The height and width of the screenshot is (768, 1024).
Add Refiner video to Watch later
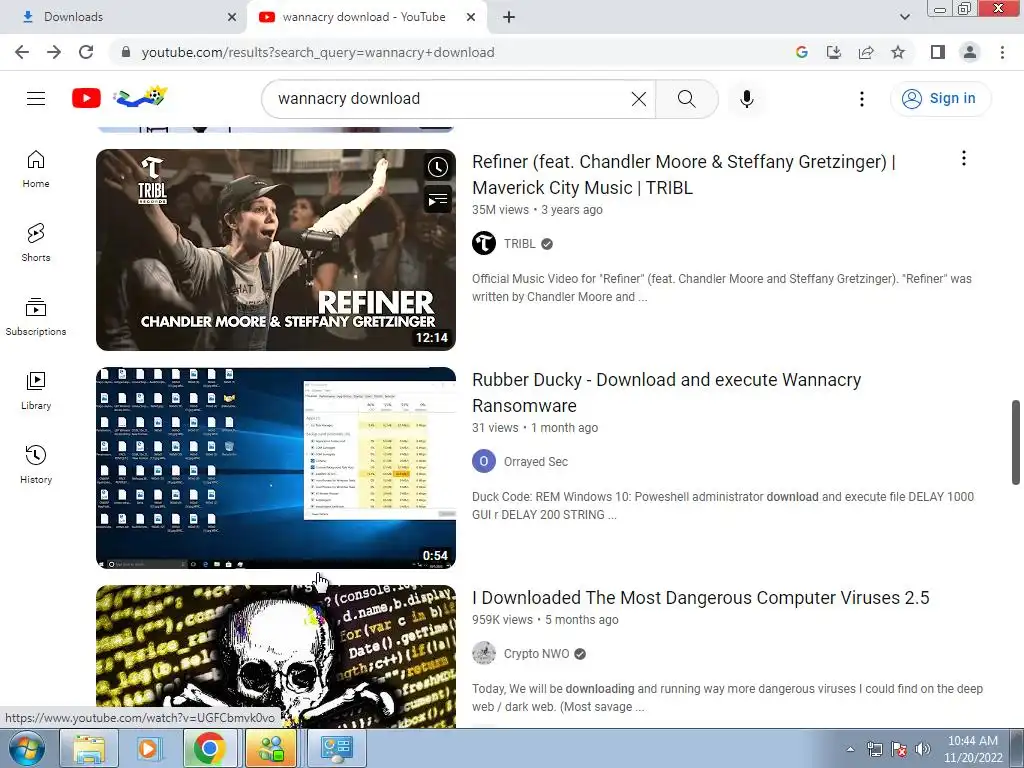coord(438,168)
